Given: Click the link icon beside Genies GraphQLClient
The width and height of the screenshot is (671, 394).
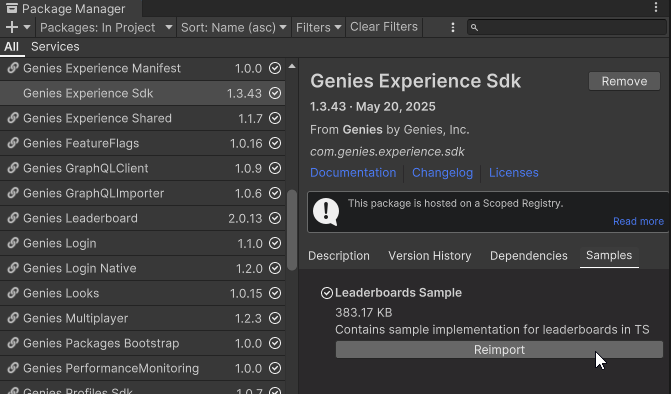Looking at the screenshot, I should click(x=13, y=168).
